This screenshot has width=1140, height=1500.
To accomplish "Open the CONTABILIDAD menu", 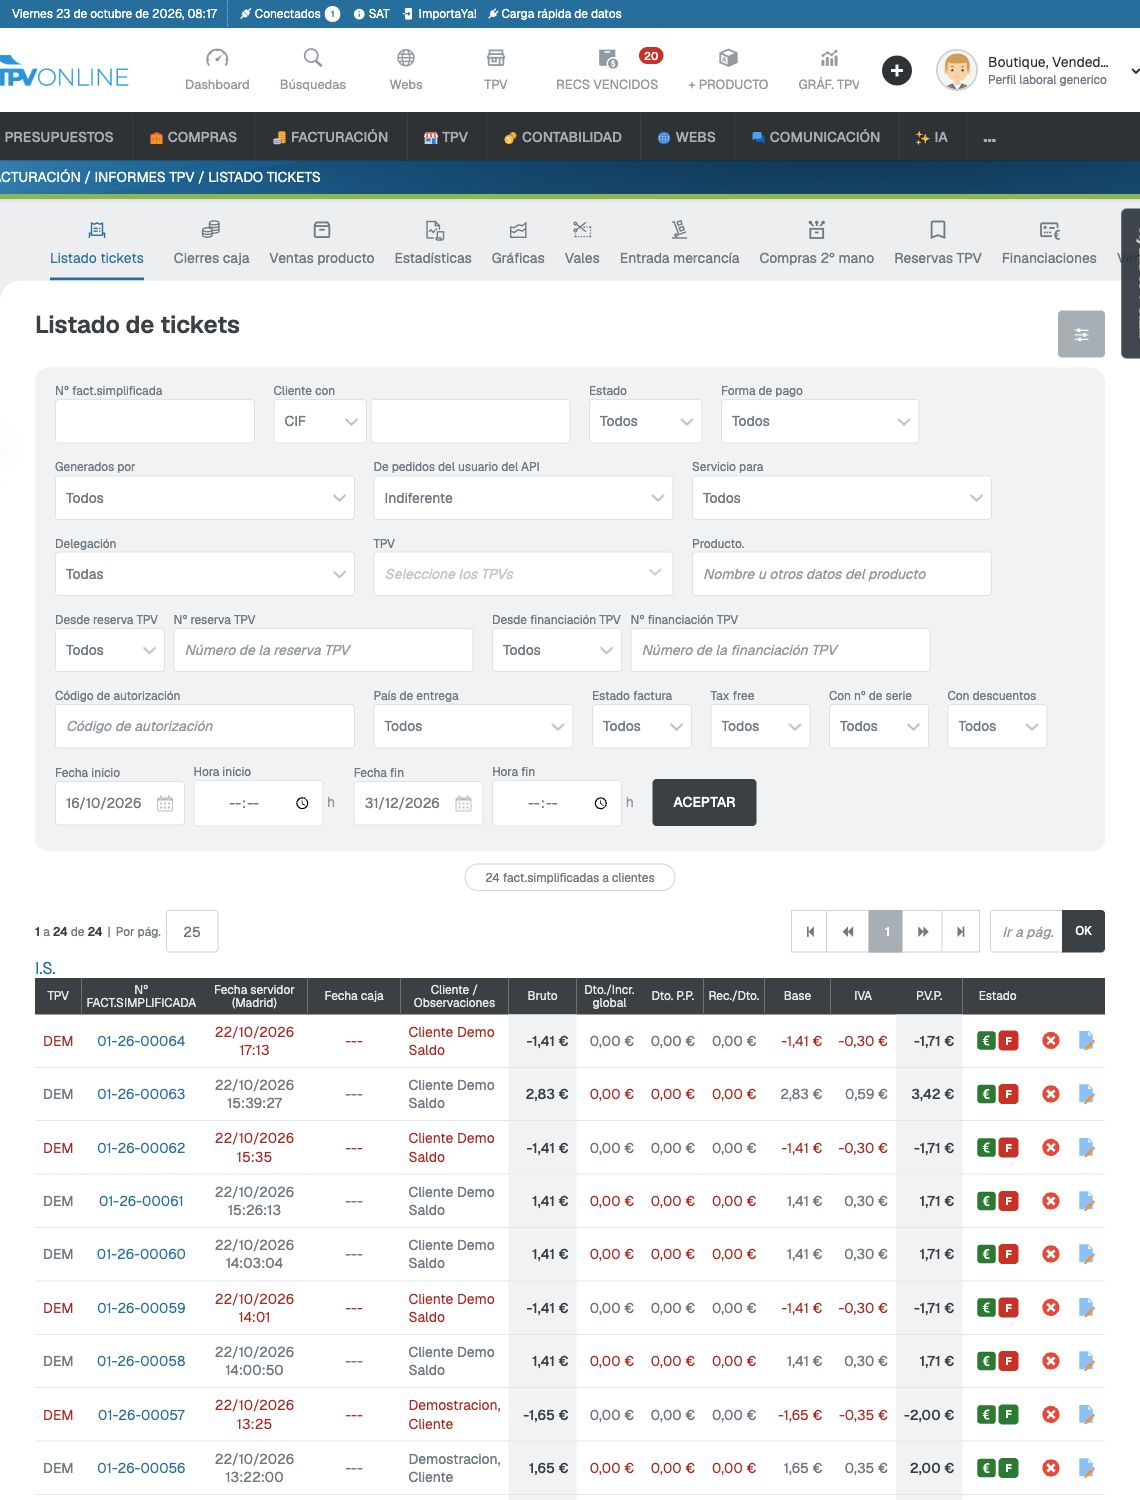I will [563, 137].
